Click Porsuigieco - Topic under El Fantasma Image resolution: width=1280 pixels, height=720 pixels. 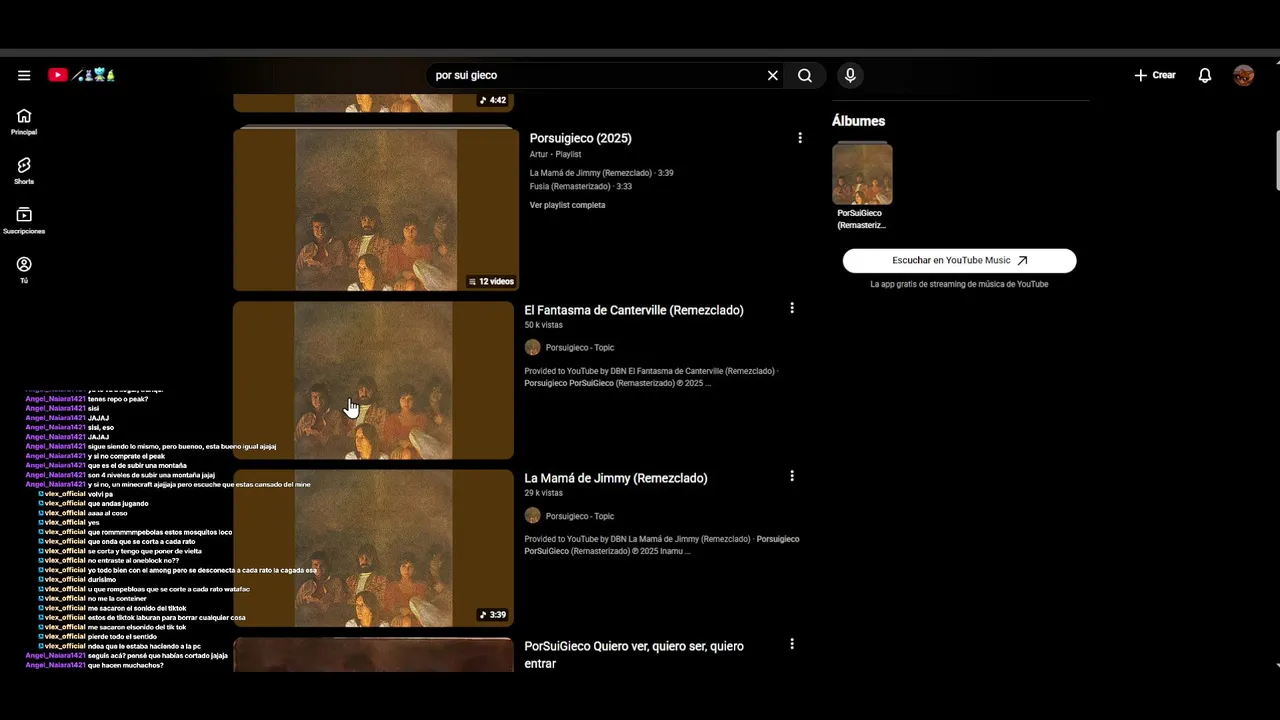click(580, 348)
